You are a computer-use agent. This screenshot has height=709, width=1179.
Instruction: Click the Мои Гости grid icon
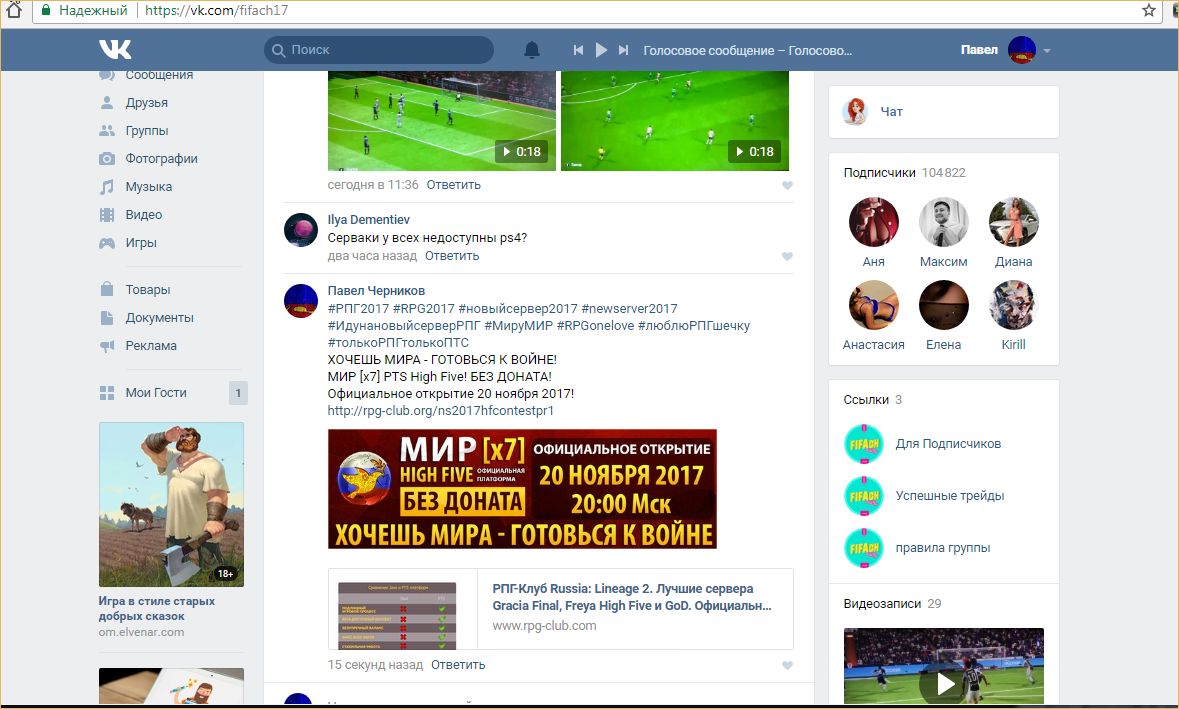[x=107, y=392]
